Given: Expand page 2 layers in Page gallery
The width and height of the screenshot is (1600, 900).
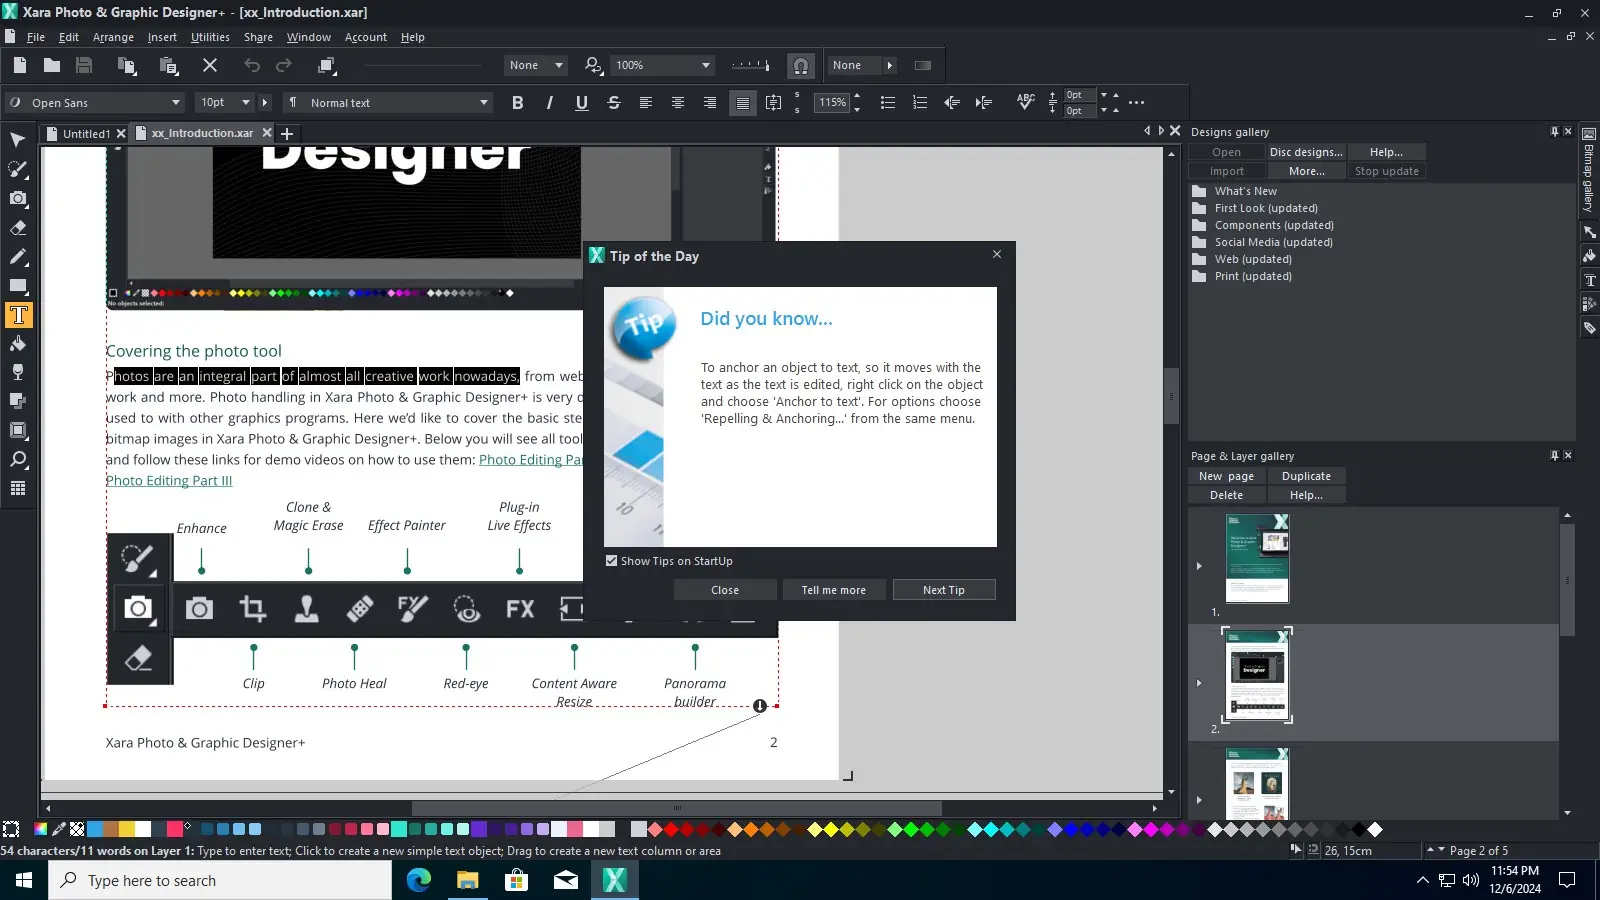Looking at the screenshot, I should point(1199,683).
